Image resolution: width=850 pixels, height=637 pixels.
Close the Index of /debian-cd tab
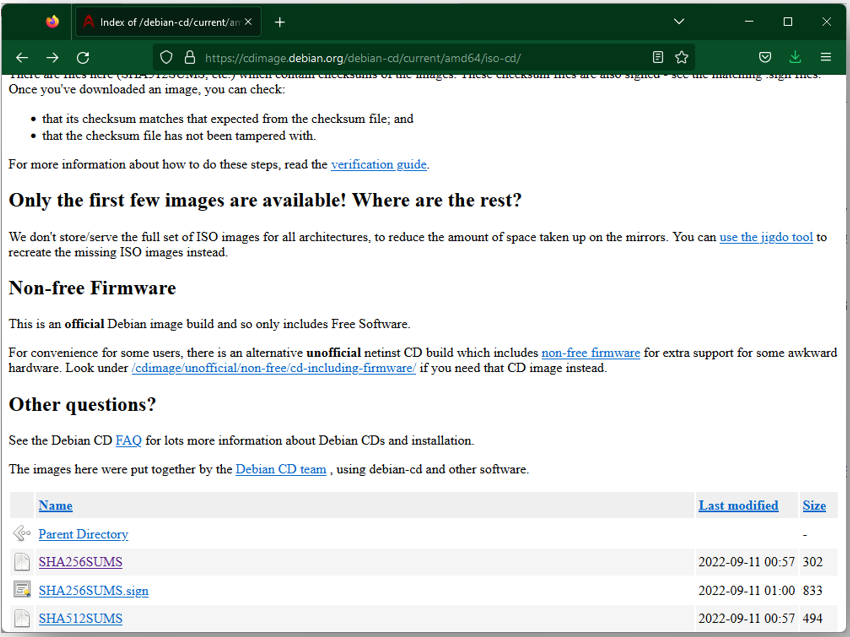tap(248, 22)
